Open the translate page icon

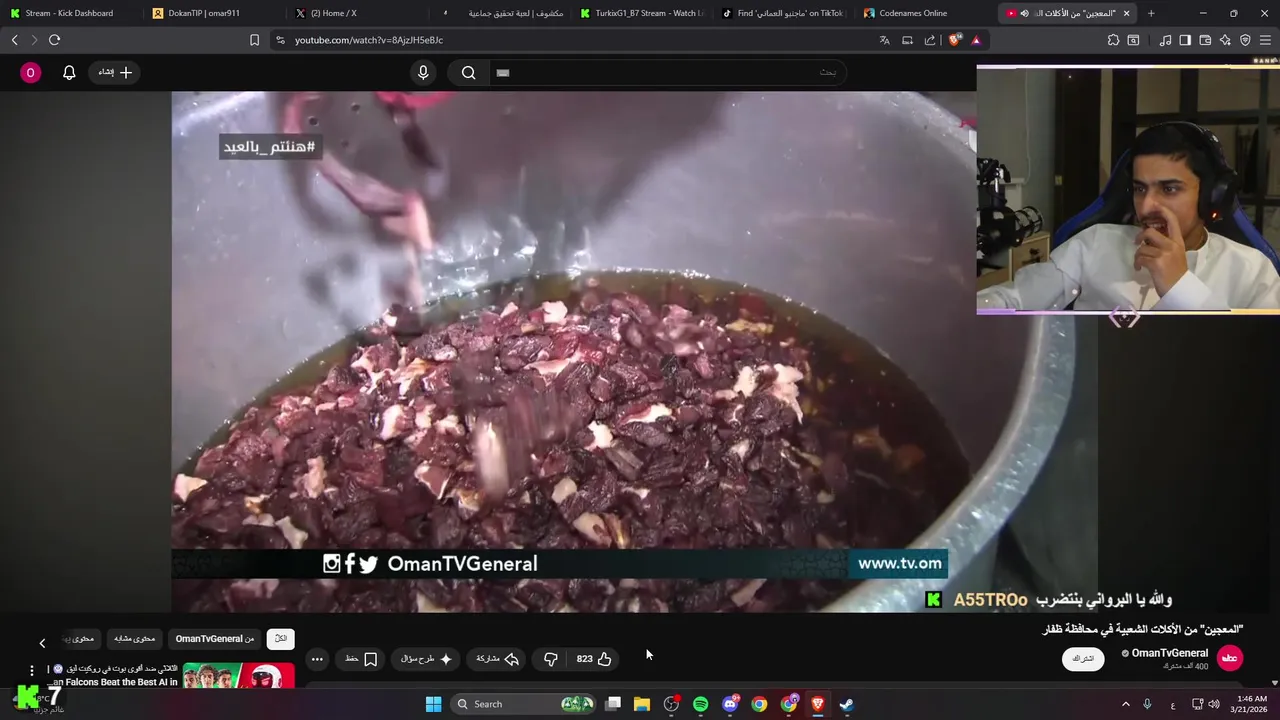884,40
